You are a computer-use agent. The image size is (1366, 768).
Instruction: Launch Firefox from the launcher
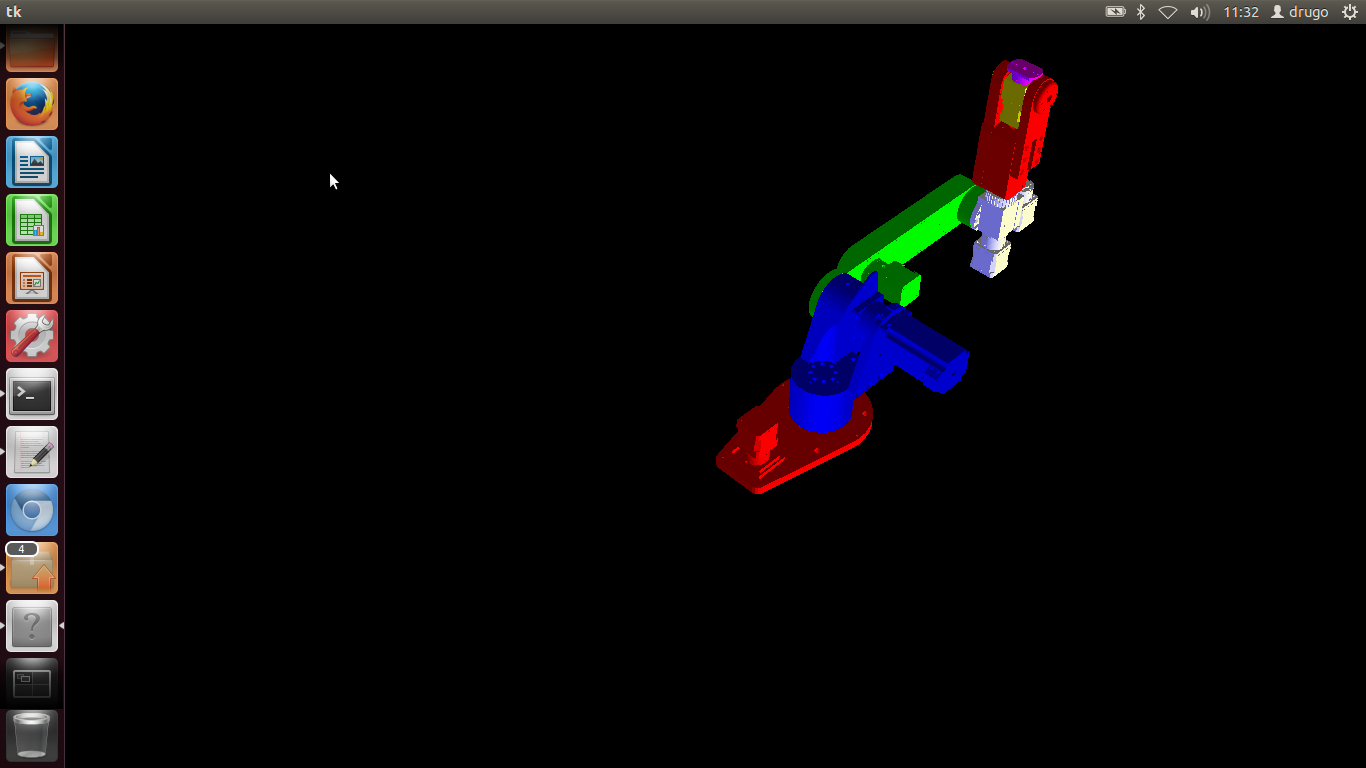[32, 104]
